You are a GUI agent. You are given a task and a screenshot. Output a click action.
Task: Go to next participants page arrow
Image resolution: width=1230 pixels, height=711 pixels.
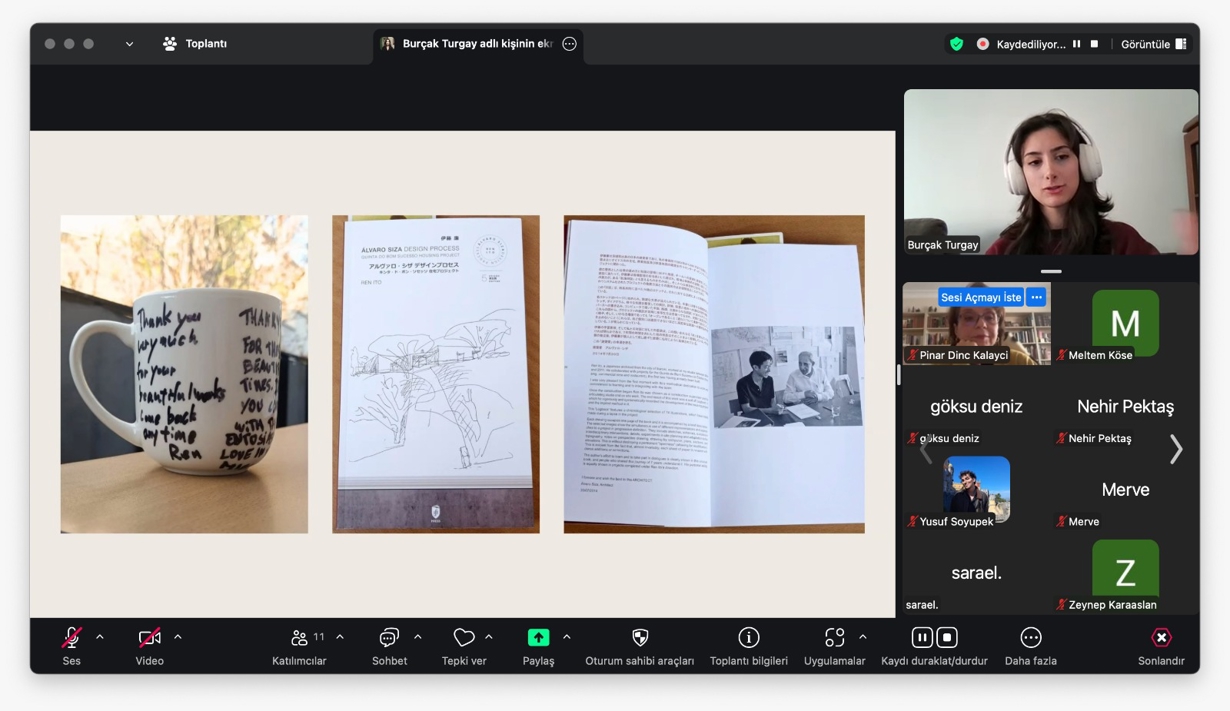tap(1176, 450)
